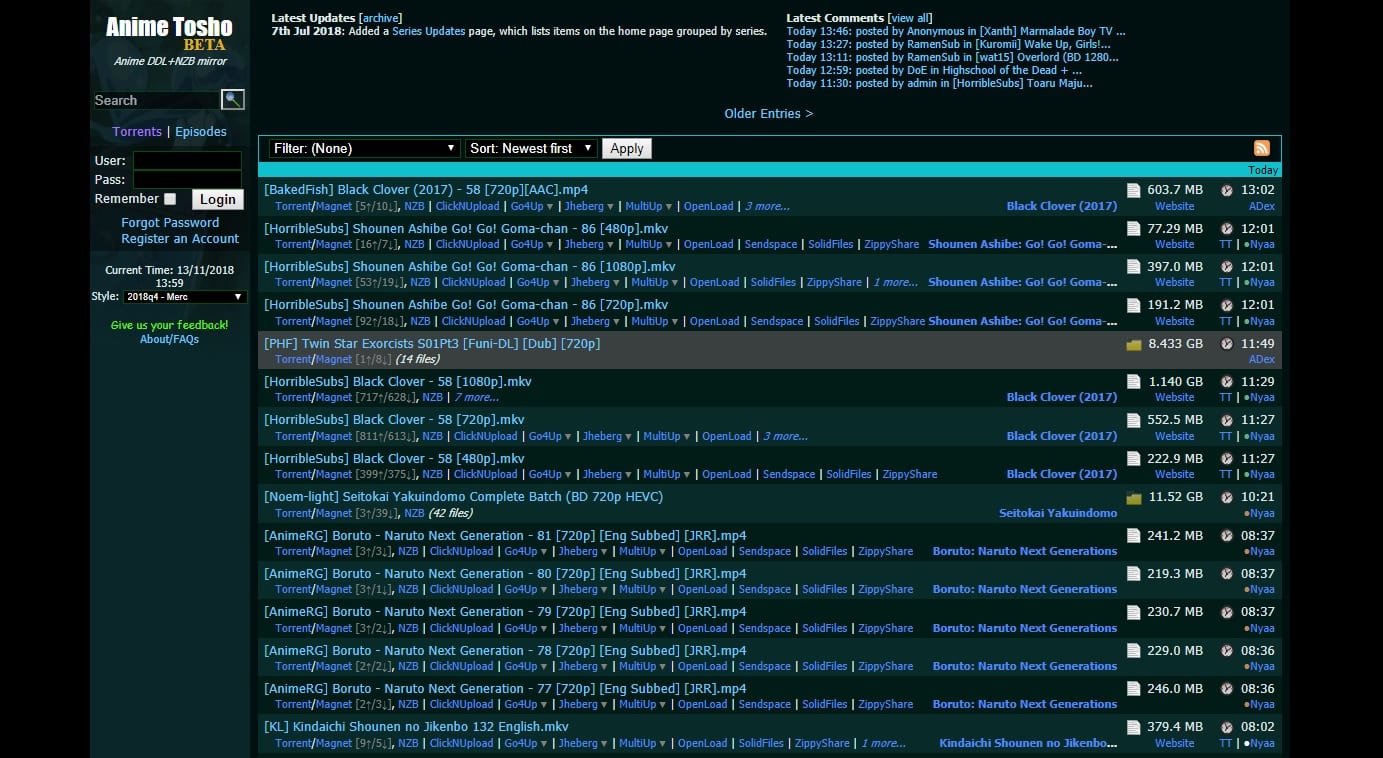Open the Filter (None) dropdown
The width and height of the screenshot is (1383, 758).
(x=364, y=148)
